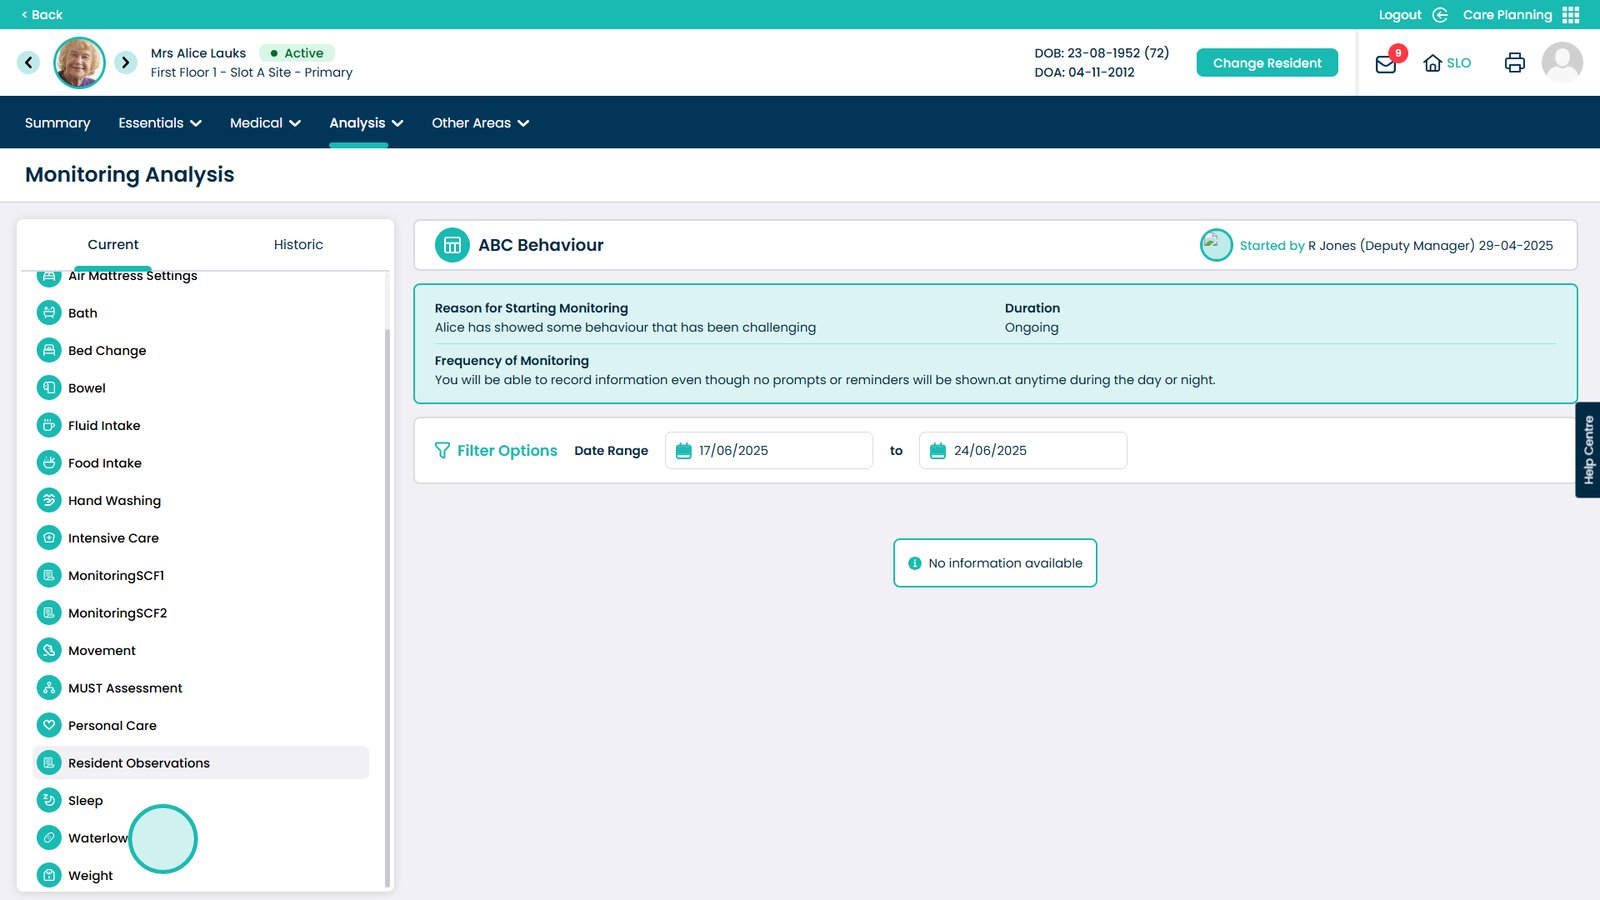The height and width of the screenshot is (900, 1600).
Task: Open the messages envelope icon
Action: [1385, 64]
